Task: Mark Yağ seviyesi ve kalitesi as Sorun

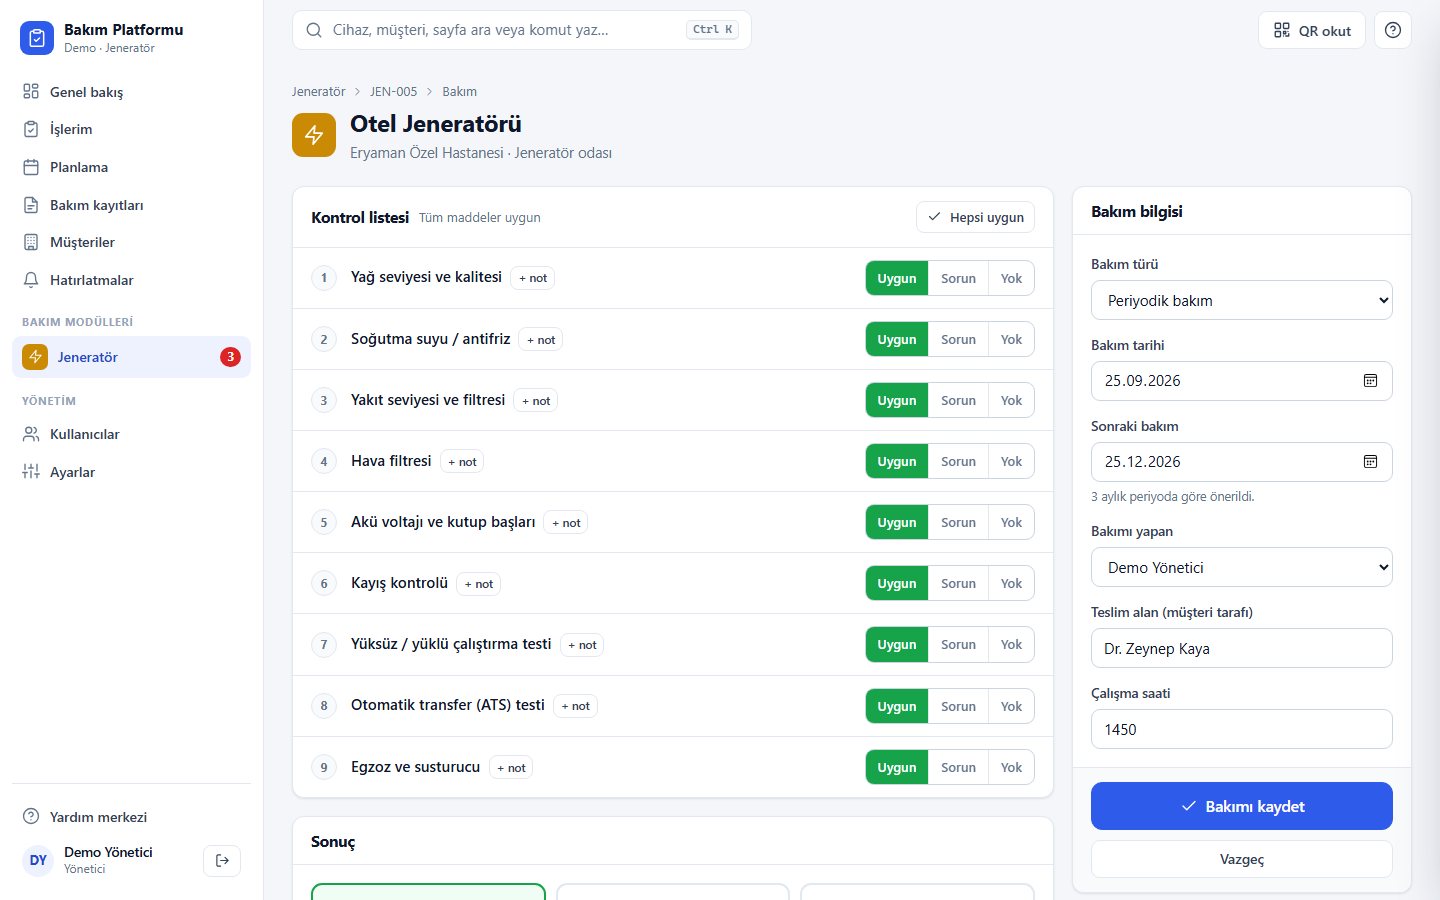Action: [958, 278]
